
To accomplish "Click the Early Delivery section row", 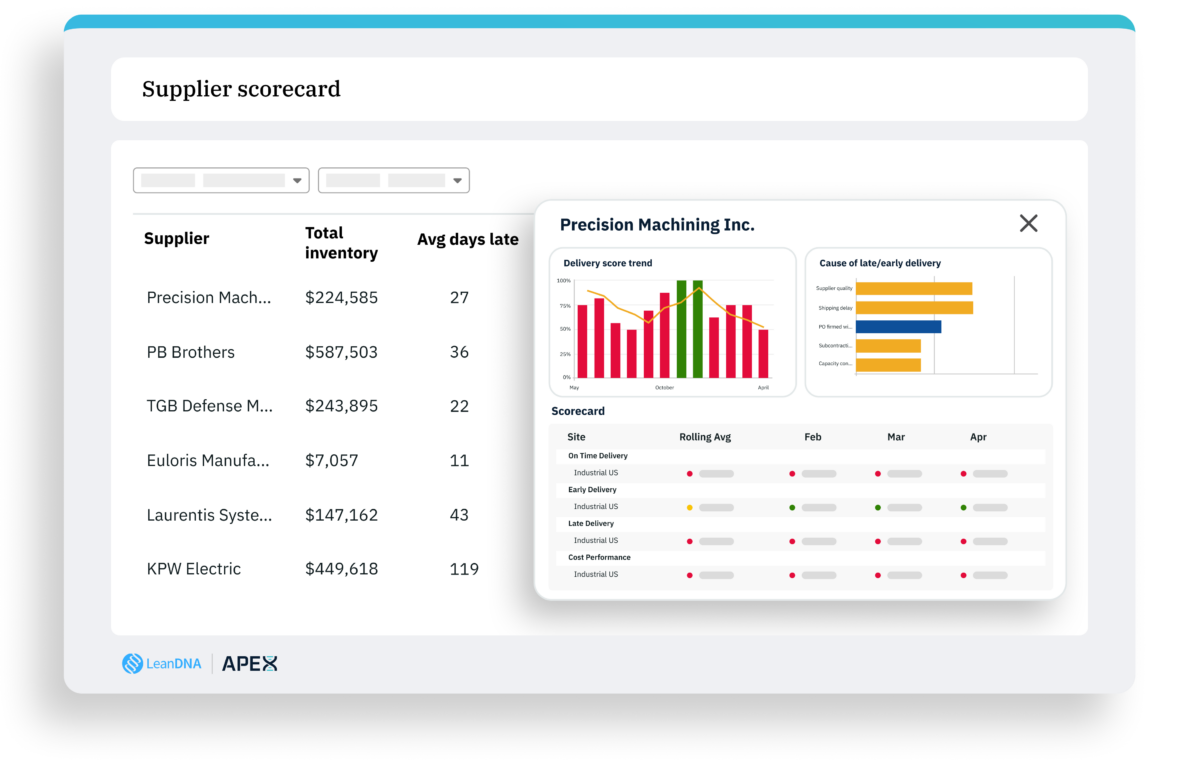I will (x=800, y=490).
